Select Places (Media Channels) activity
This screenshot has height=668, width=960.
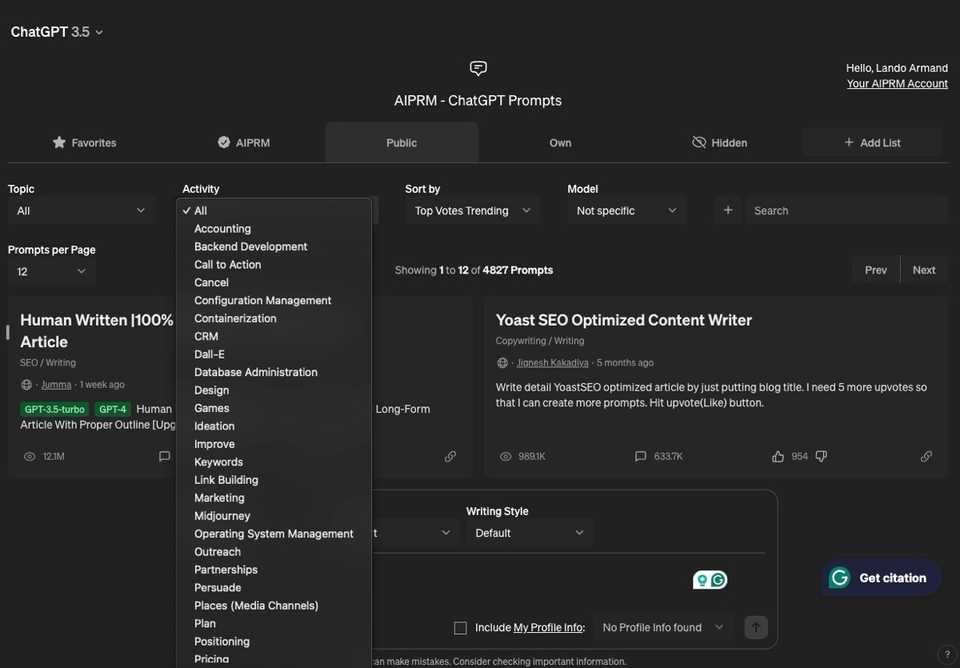click(274, 606)
